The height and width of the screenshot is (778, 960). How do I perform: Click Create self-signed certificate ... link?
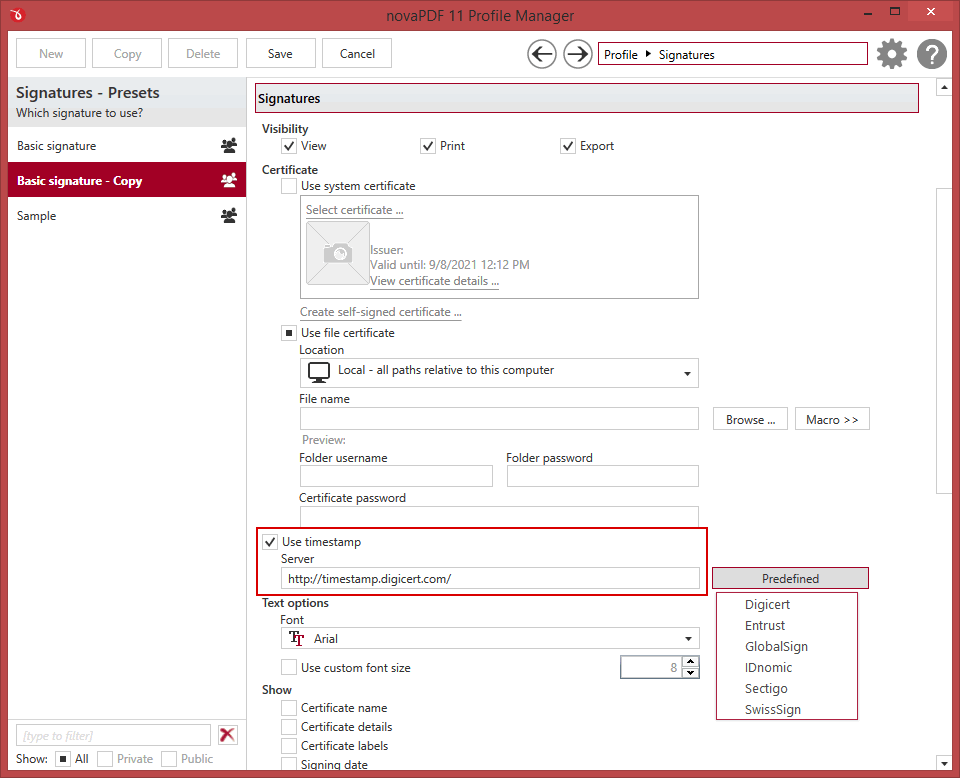pos(380,312)
